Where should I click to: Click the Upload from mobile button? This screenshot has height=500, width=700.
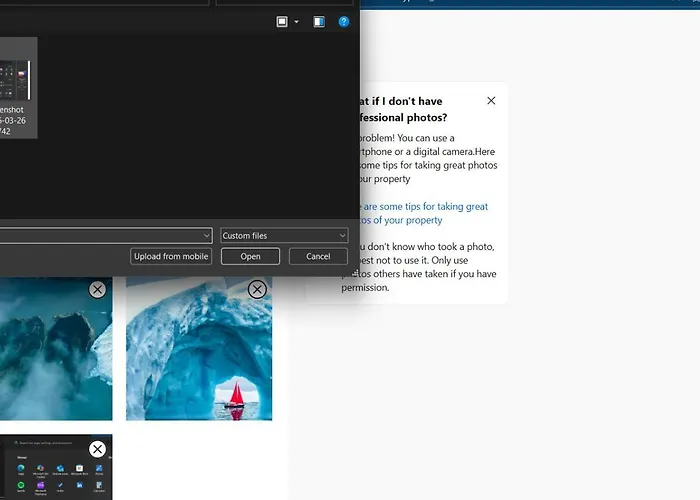click(x=171, y=256)
